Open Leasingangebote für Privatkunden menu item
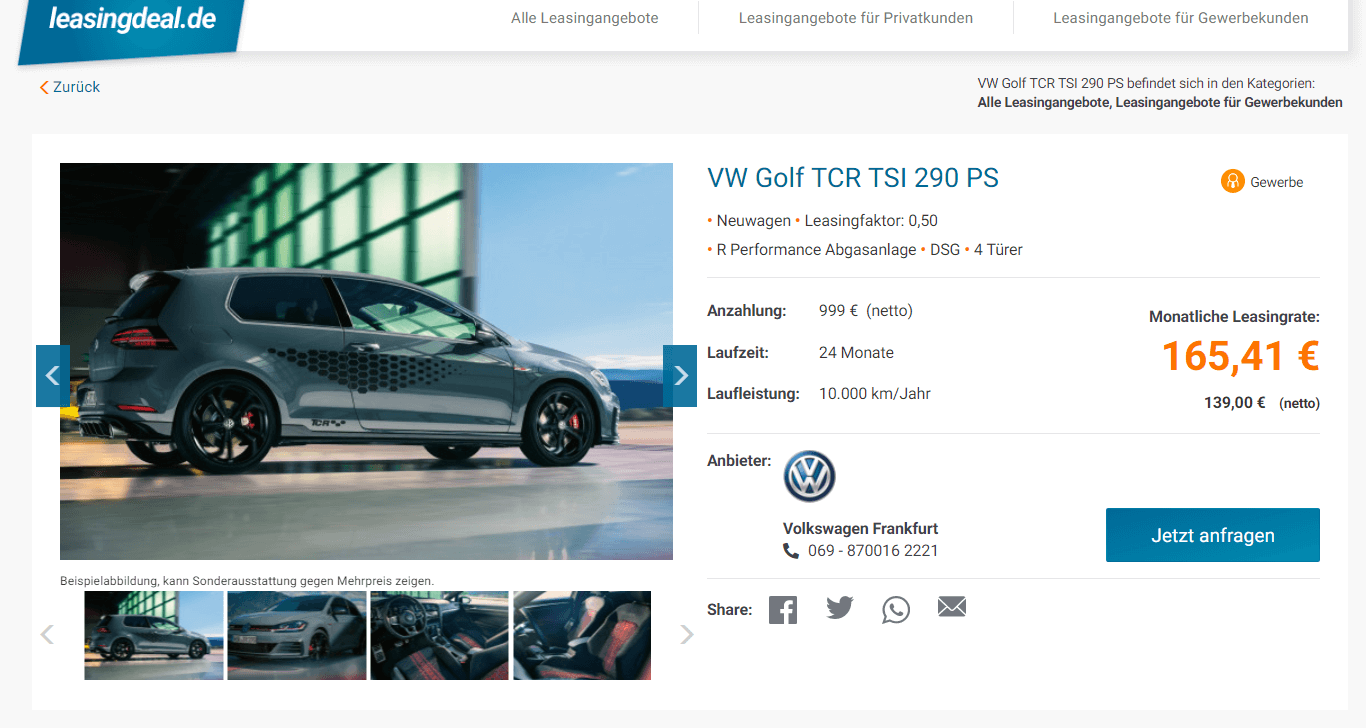This screenshot has width=1366, height=728. point(856,18)
